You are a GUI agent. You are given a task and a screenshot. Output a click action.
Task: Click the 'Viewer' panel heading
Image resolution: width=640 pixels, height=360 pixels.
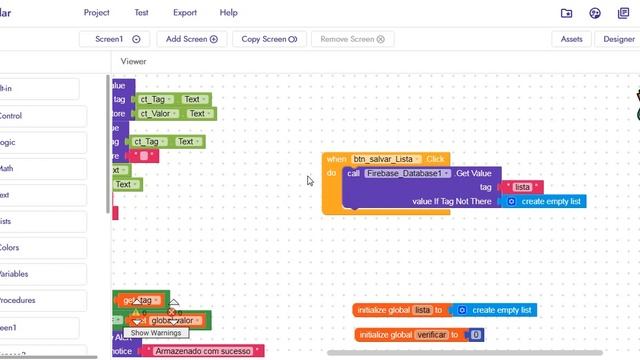133,61
